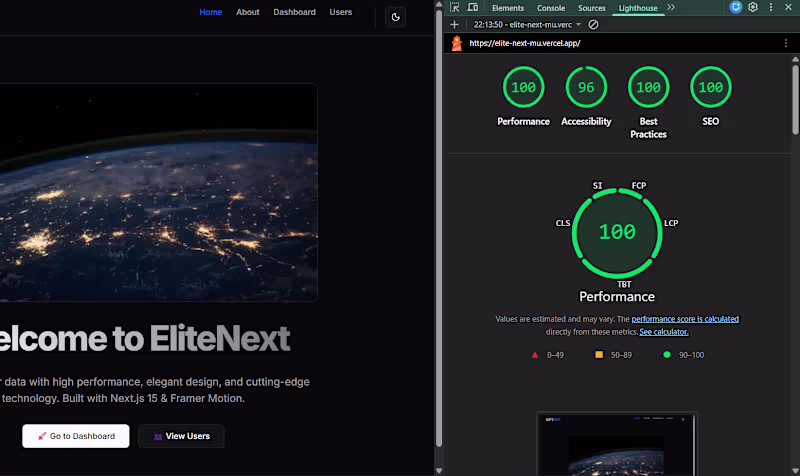Screen dimensions: 800x476
Task: Click the page screenshot thumbnail in report
Action: [617, 444]
